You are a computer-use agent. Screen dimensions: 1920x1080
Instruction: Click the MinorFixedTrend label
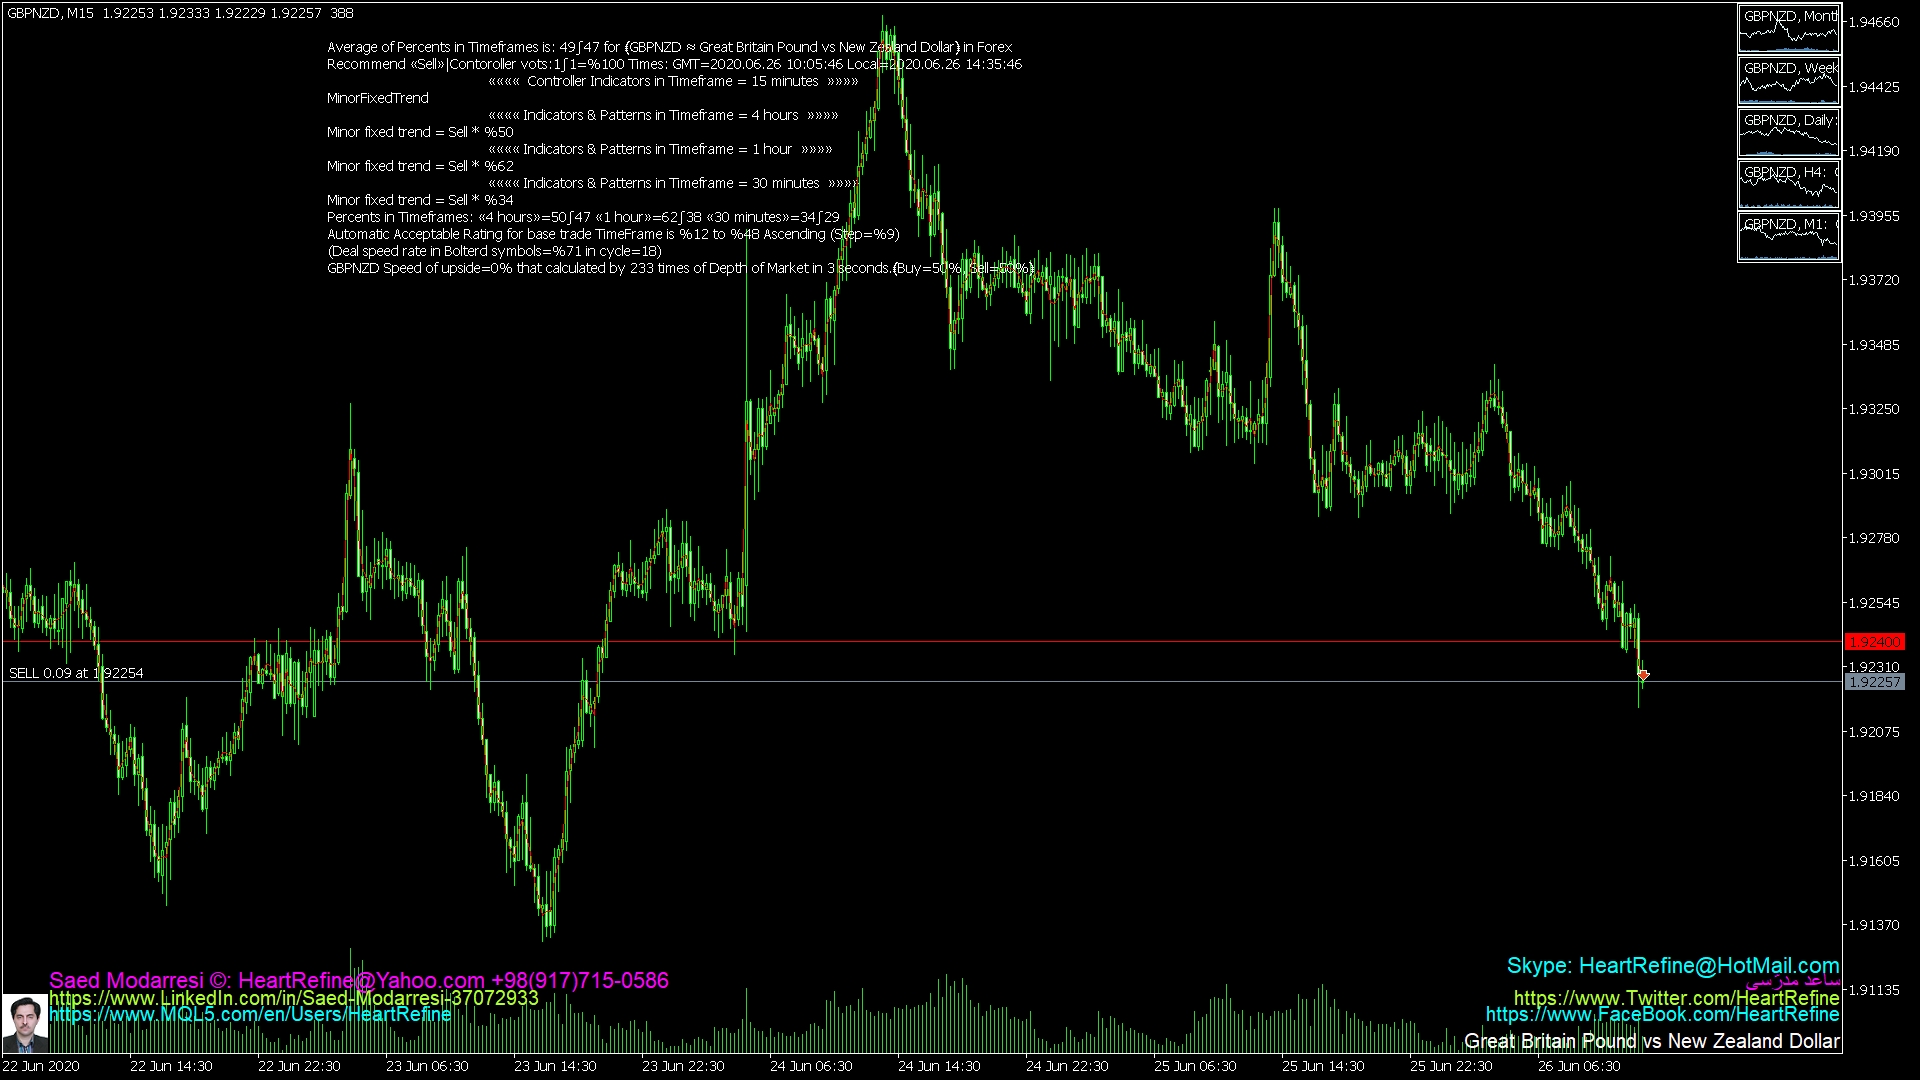(378, 98)
